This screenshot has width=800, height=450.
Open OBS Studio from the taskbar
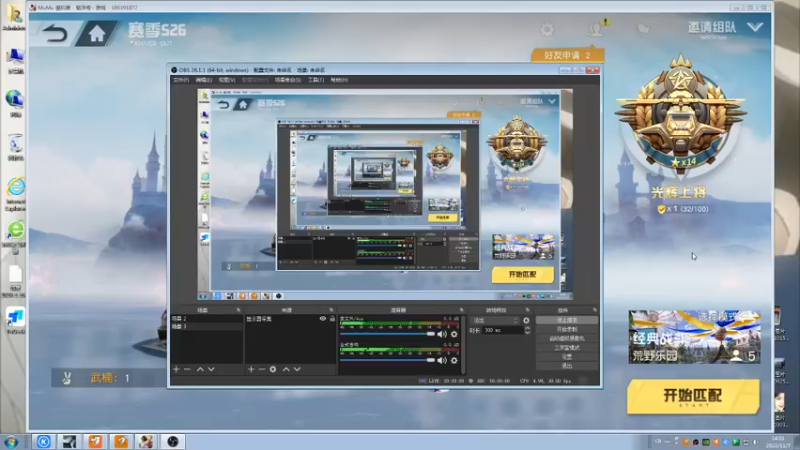click(x=172, y=441)
